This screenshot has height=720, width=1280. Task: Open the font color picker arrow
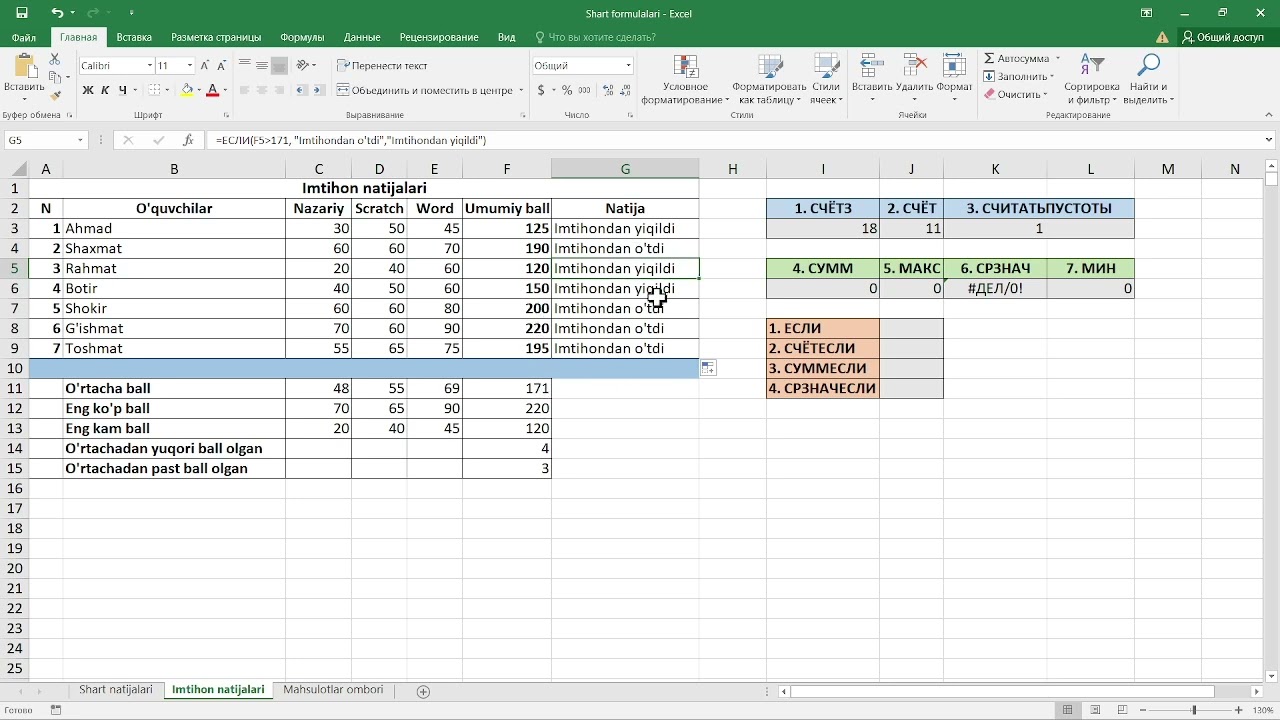pos(225,90)
